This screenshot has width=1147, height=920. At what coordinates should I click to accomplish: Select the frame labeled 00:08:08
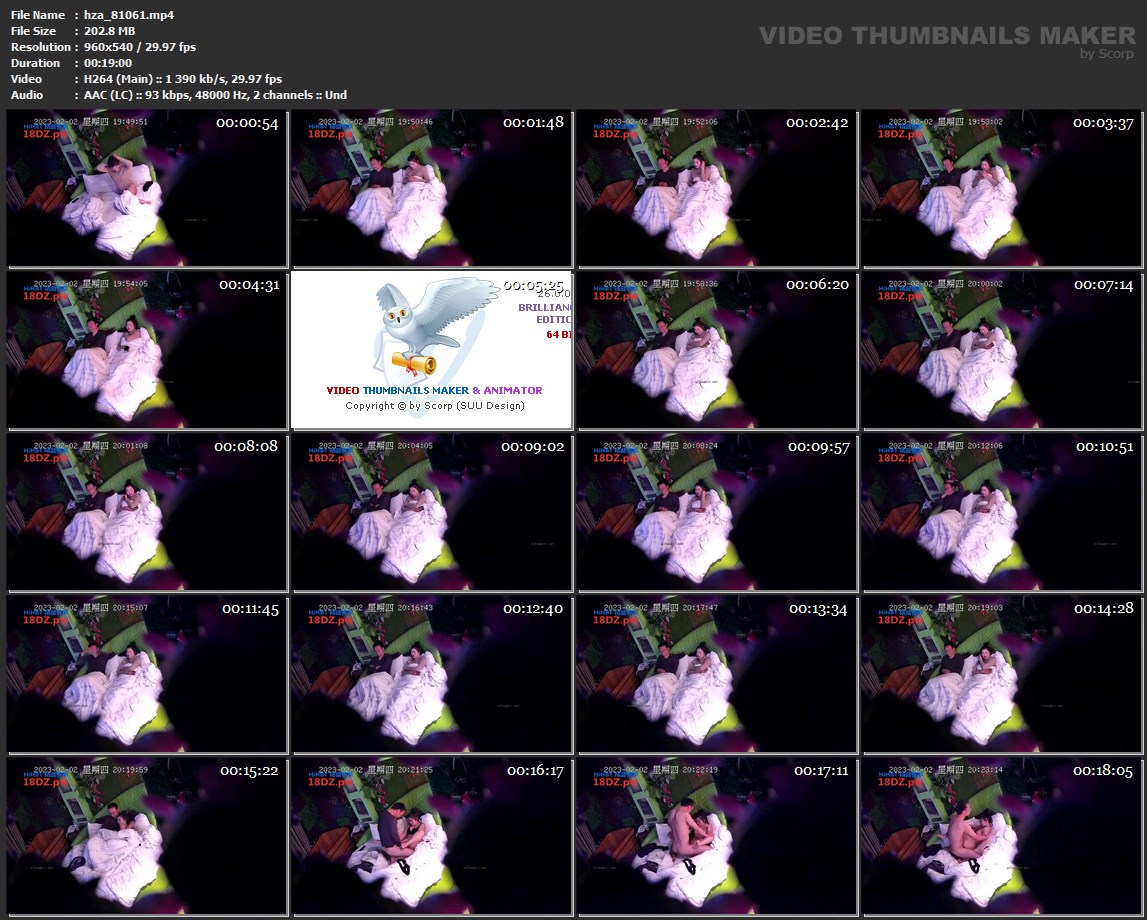click(147, 513)
